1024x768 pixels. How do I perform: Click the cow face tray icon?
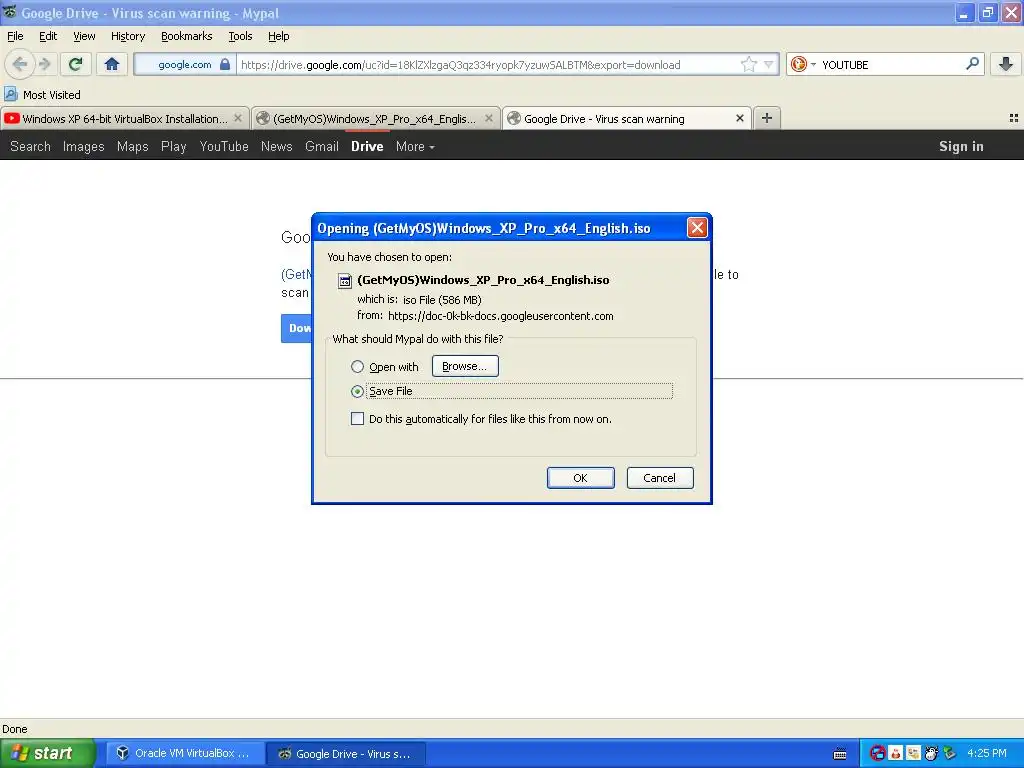tap(931, 753)
